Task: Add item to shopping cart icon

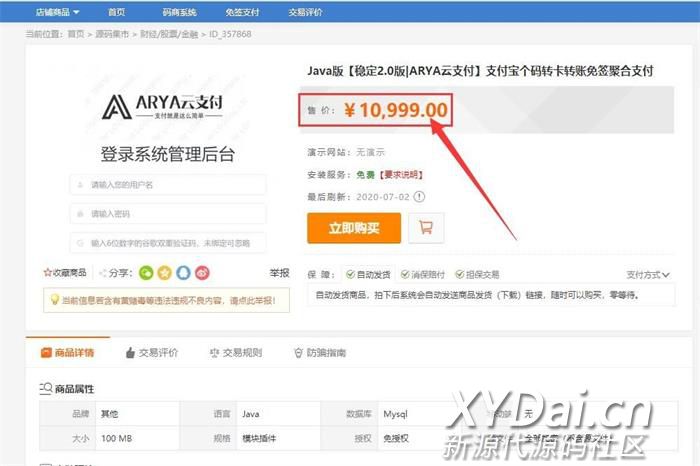Action: [x=426, y=228]
